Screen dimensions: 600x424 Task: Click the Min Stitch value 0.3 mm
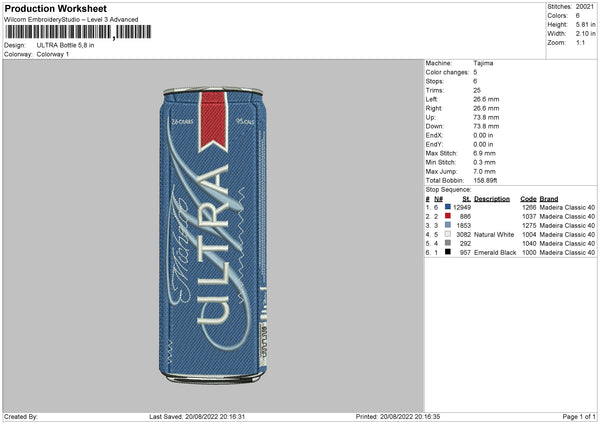coord(484,162)
